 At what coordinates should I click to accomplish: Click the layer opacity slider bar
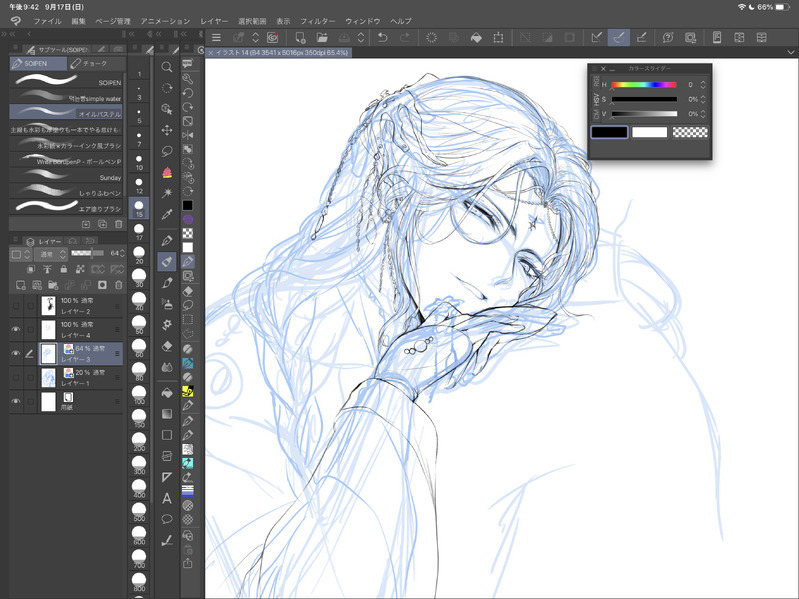tap(88, 253)
